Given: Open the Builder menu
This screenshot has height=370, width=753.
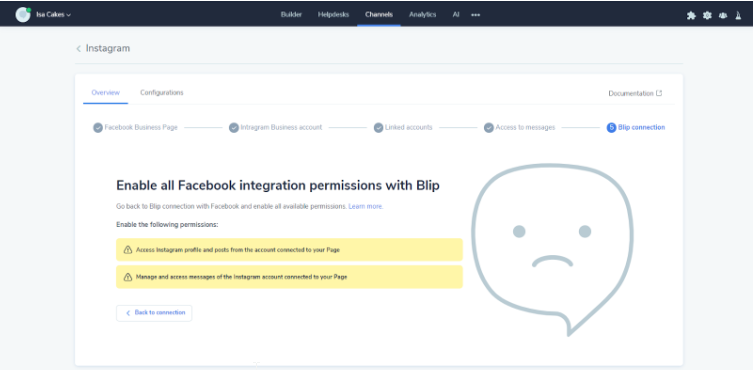Looking at the screenshot, I should pos(291,14).
